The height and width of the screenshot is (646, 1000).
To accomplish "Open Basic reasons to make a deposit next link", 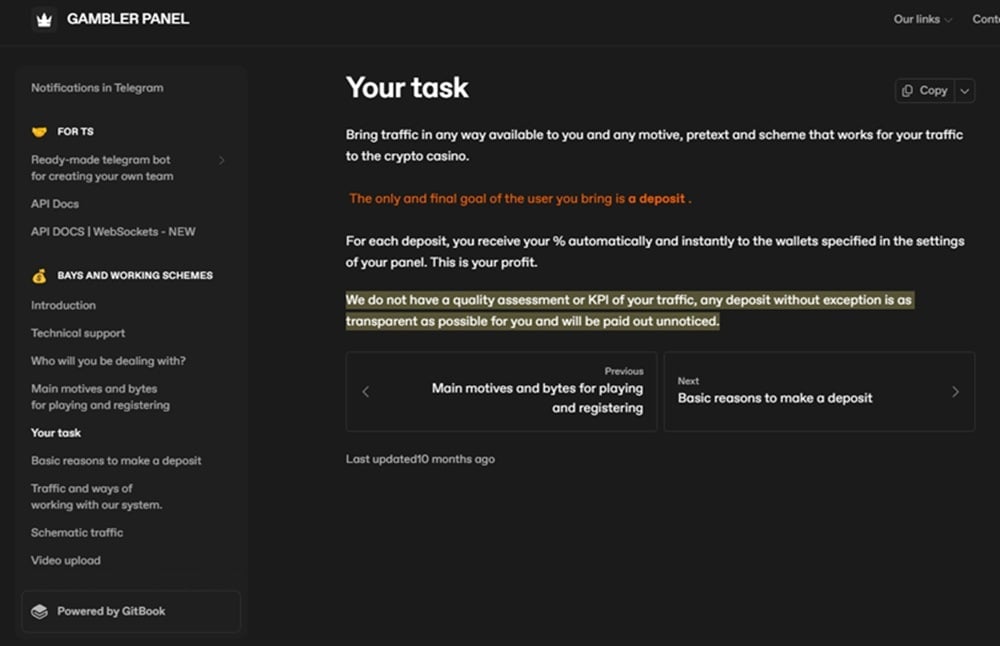I will click(x=819, y=391).
